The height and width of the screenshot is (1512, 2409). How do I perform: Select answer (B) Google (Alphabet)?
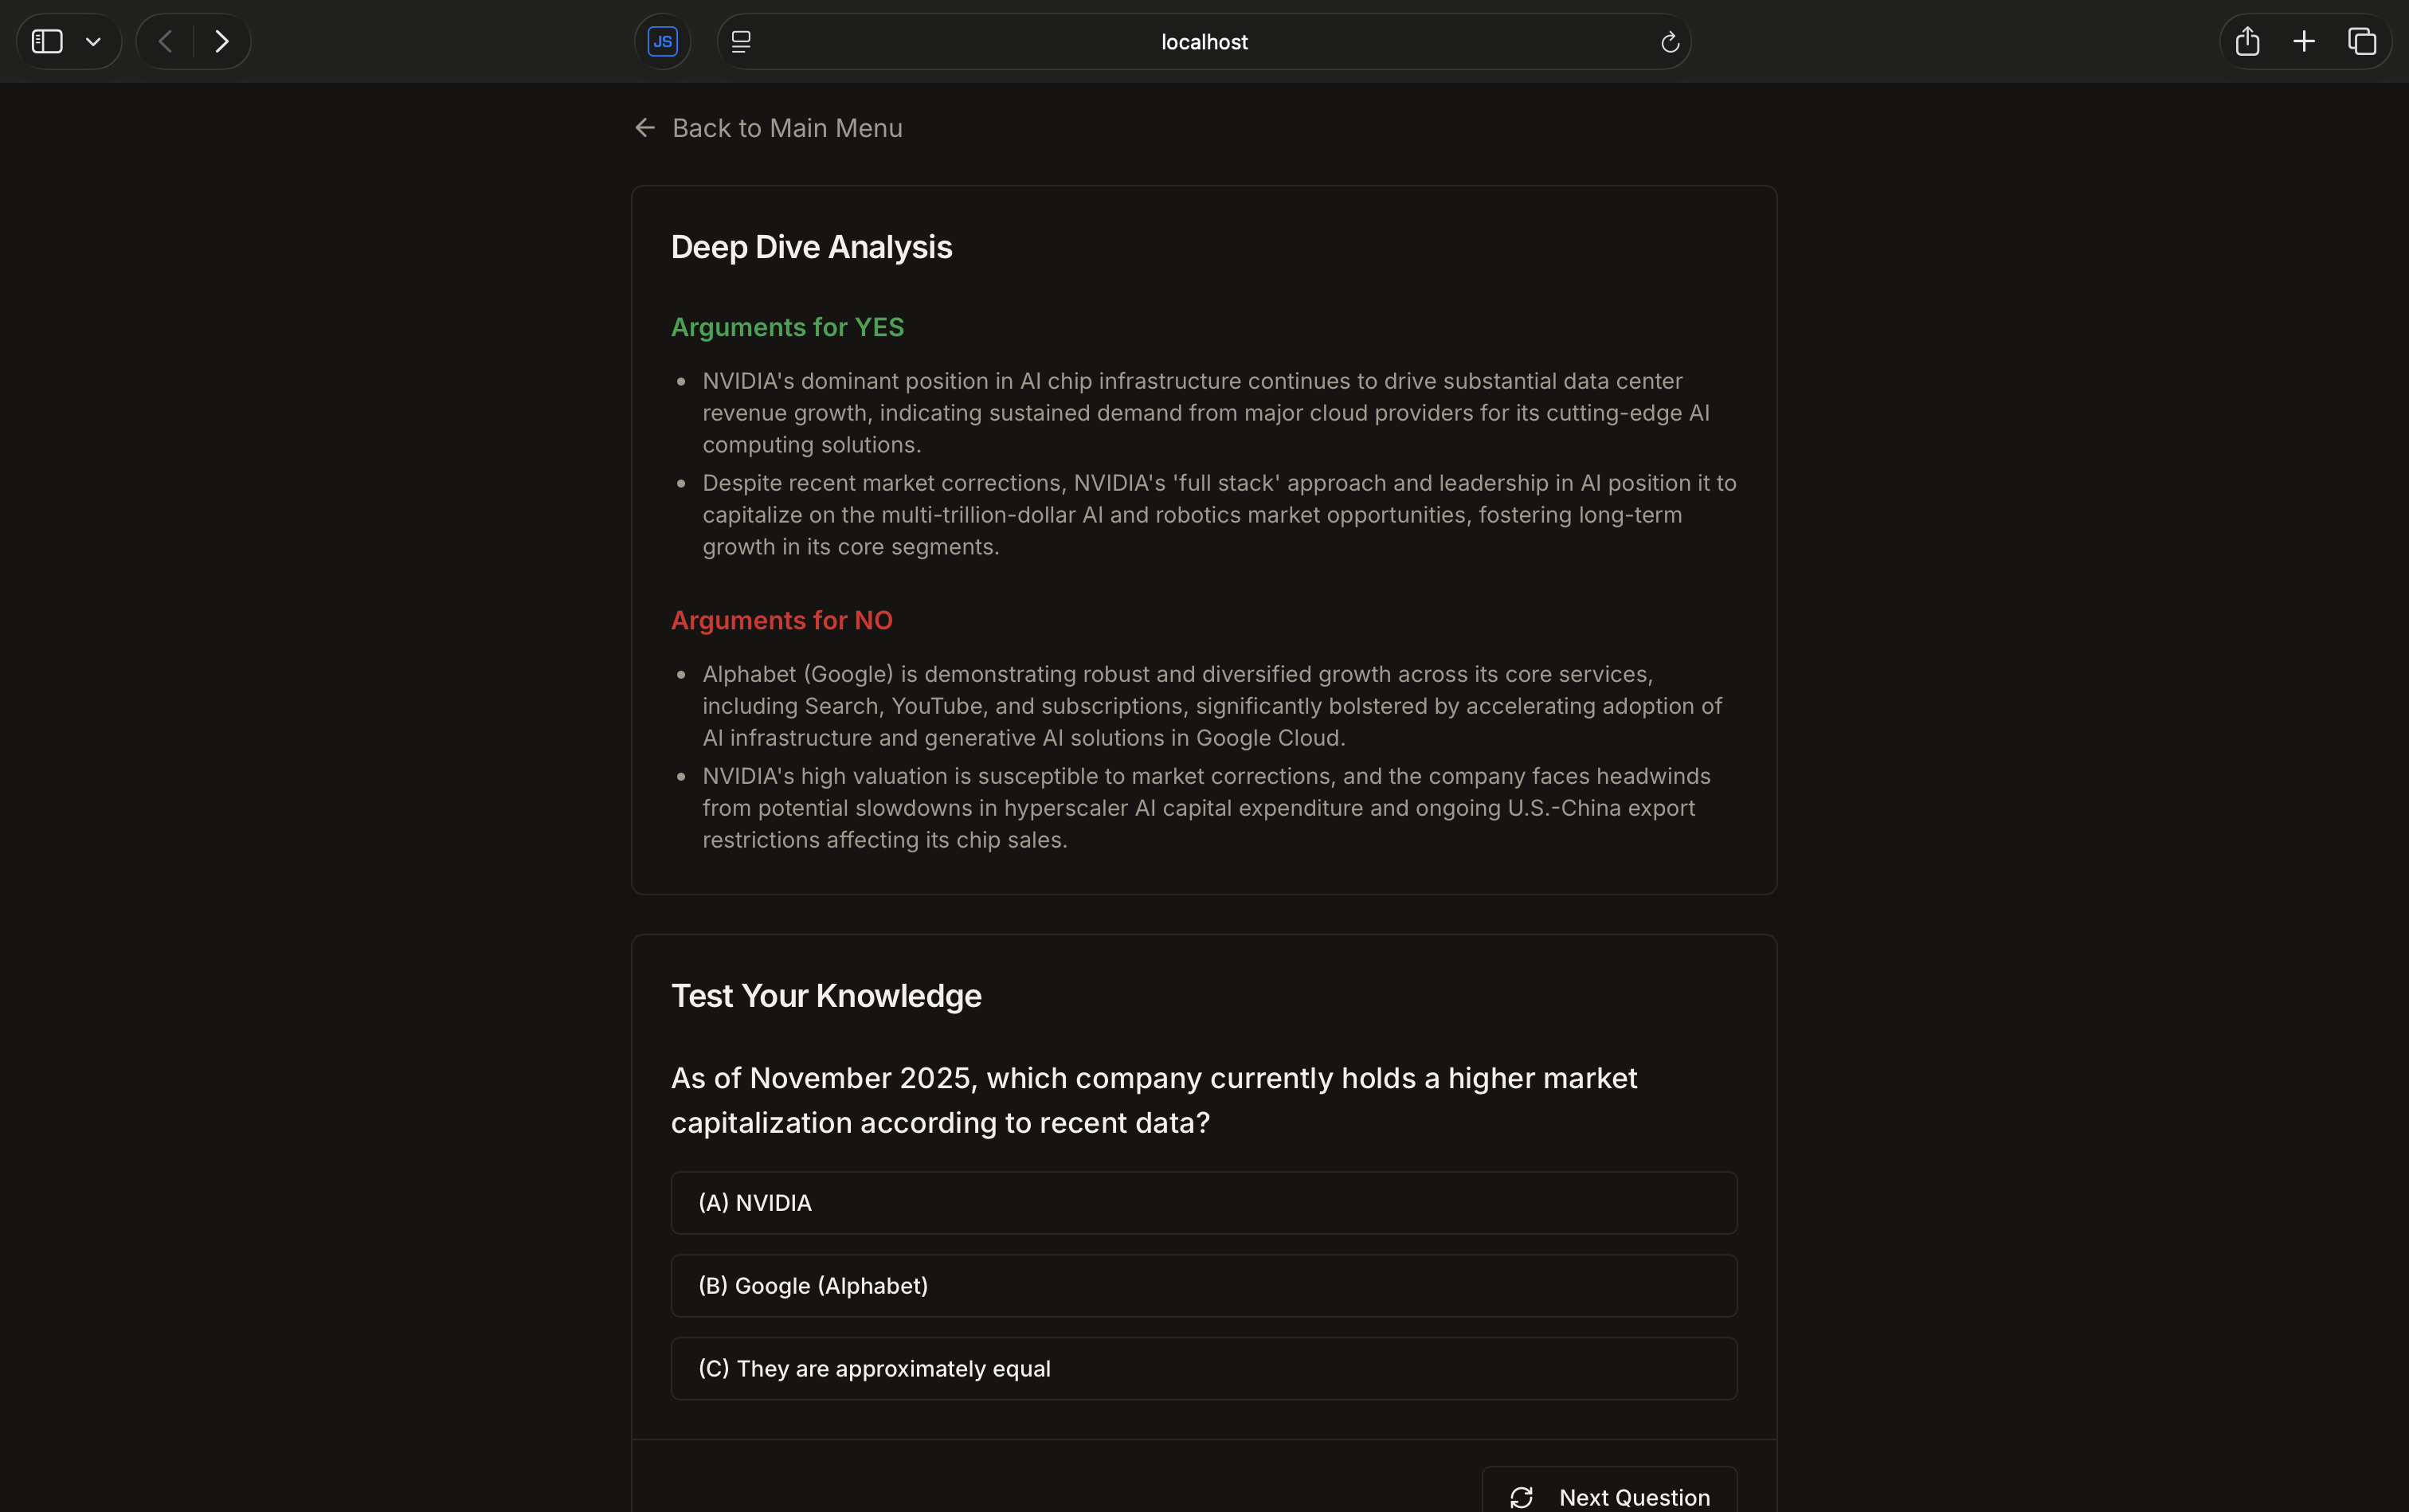pos(1203,1286)
